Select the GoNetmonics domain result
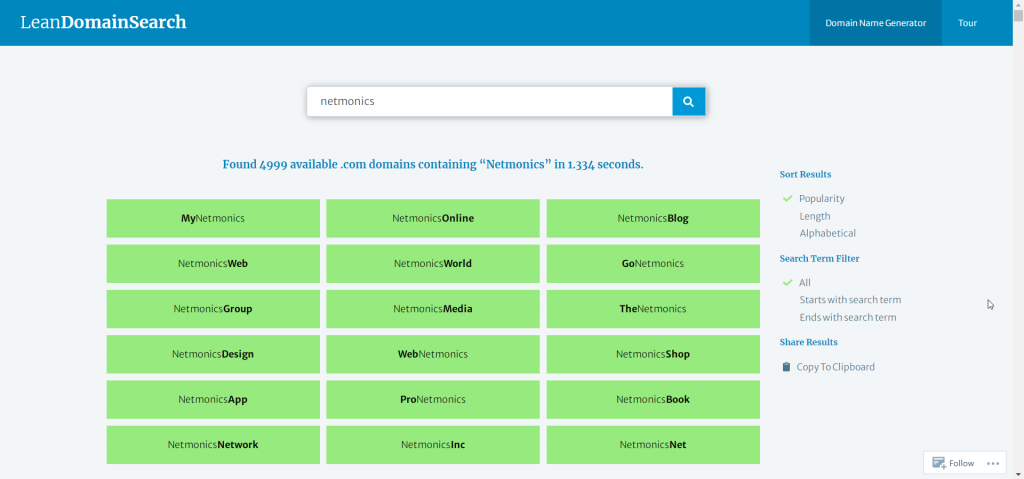Viewport: 1024px width, 479px height. pos(653,263)
